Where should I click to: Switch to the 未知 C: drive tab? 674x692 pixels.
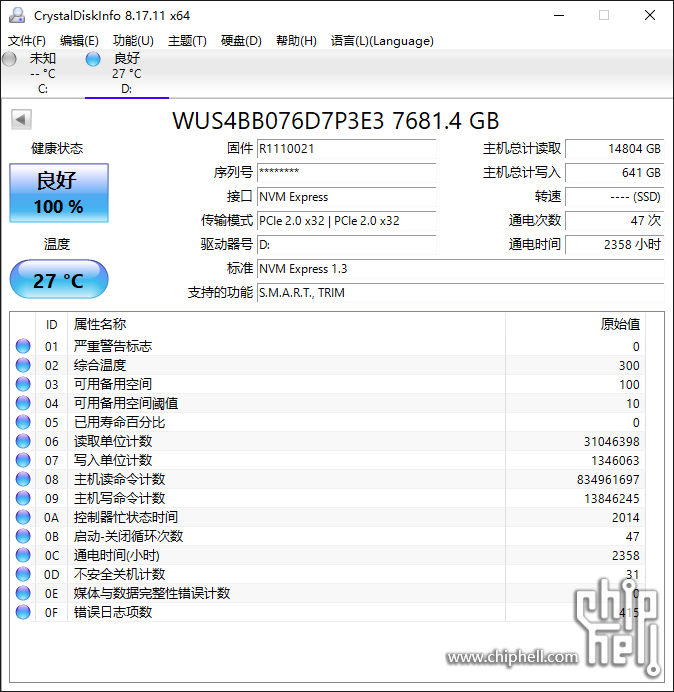(x=42, y=73)
